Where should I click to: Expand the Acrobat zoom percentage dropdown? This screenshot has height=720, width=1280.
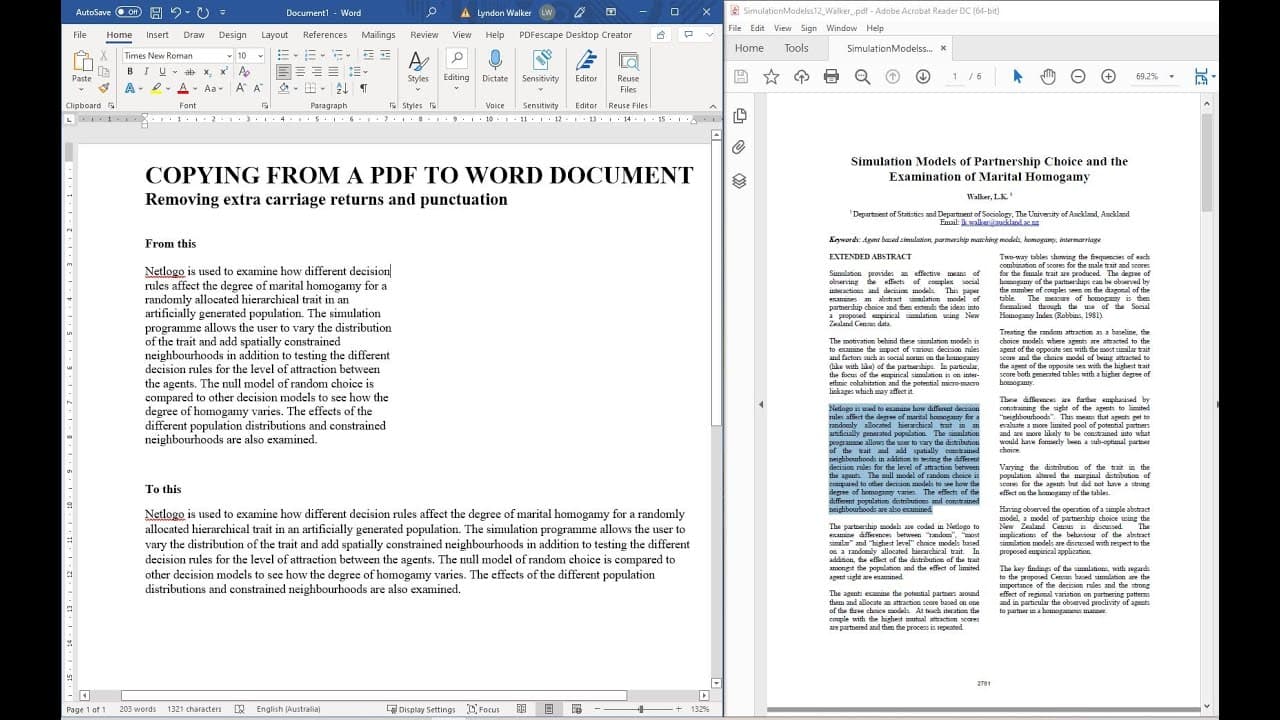(x=1168, y=76)
